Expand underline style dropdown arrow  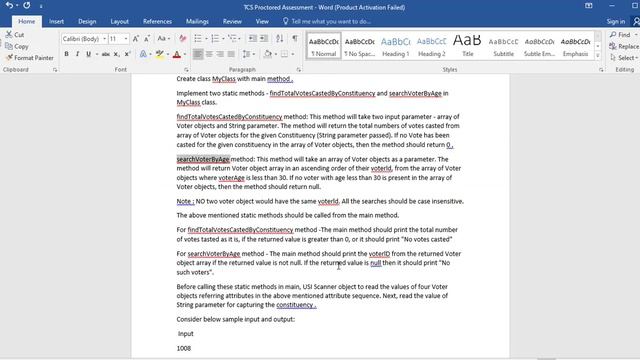pyautogui.click(x=97, y=54)
